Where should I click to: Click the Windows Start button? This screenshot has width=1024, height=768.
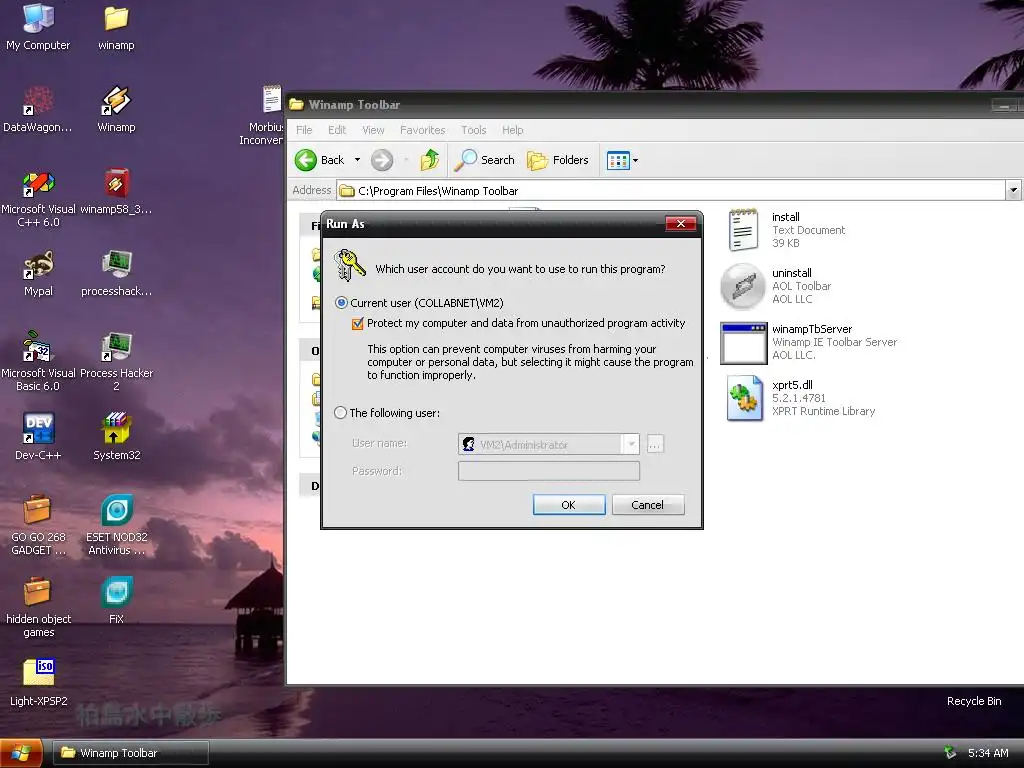(x=21, y=753)
